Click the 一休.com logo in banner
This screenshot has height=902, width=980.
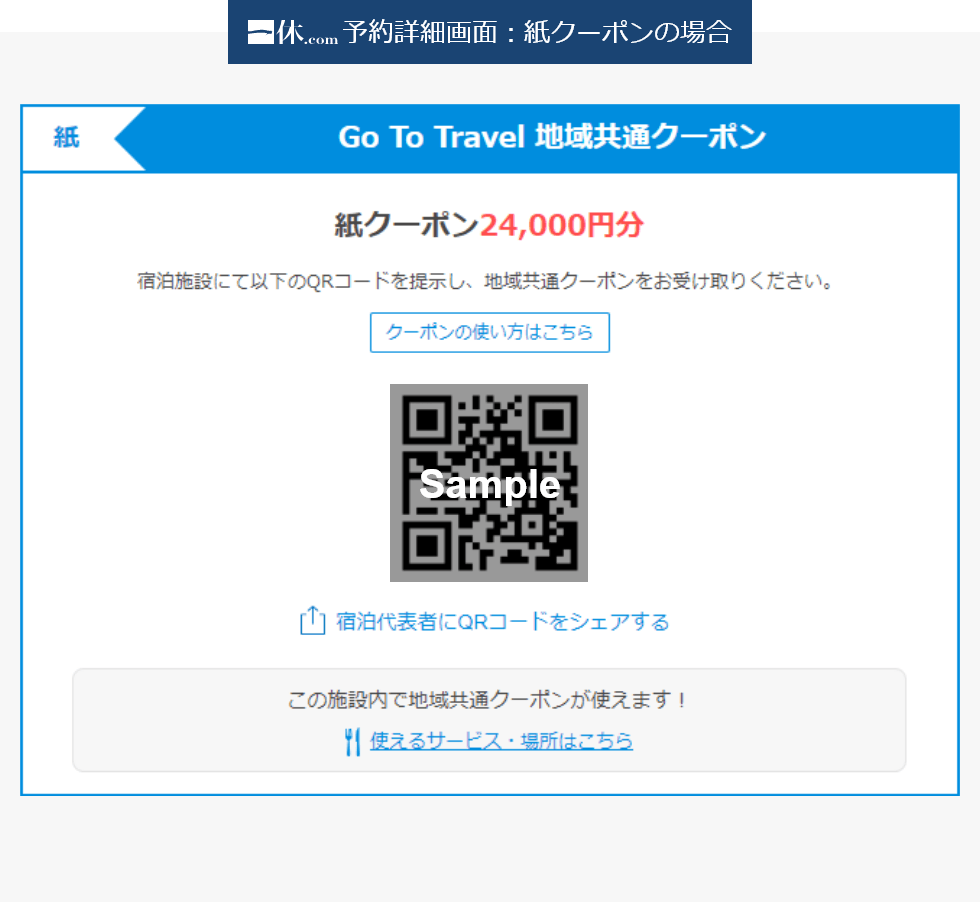pos(292,32)
